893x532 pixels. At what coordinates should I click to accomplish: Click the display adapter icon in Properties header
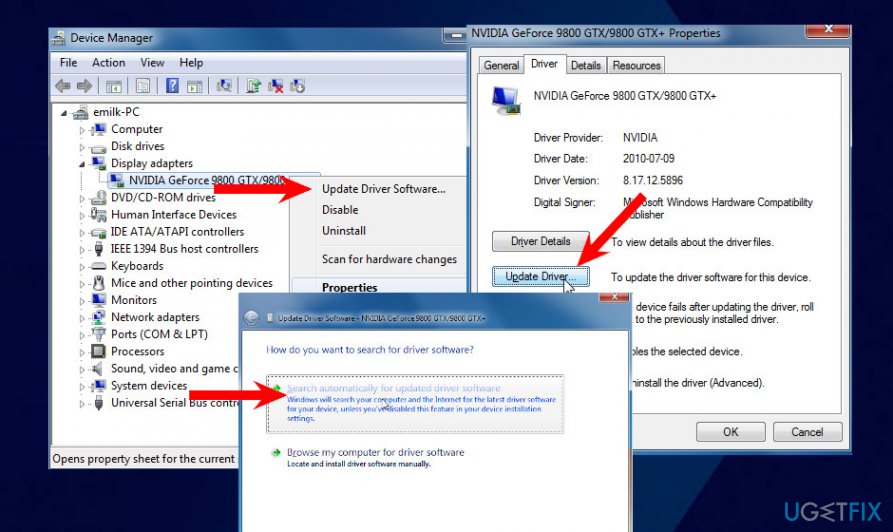[x=505, y=100]
